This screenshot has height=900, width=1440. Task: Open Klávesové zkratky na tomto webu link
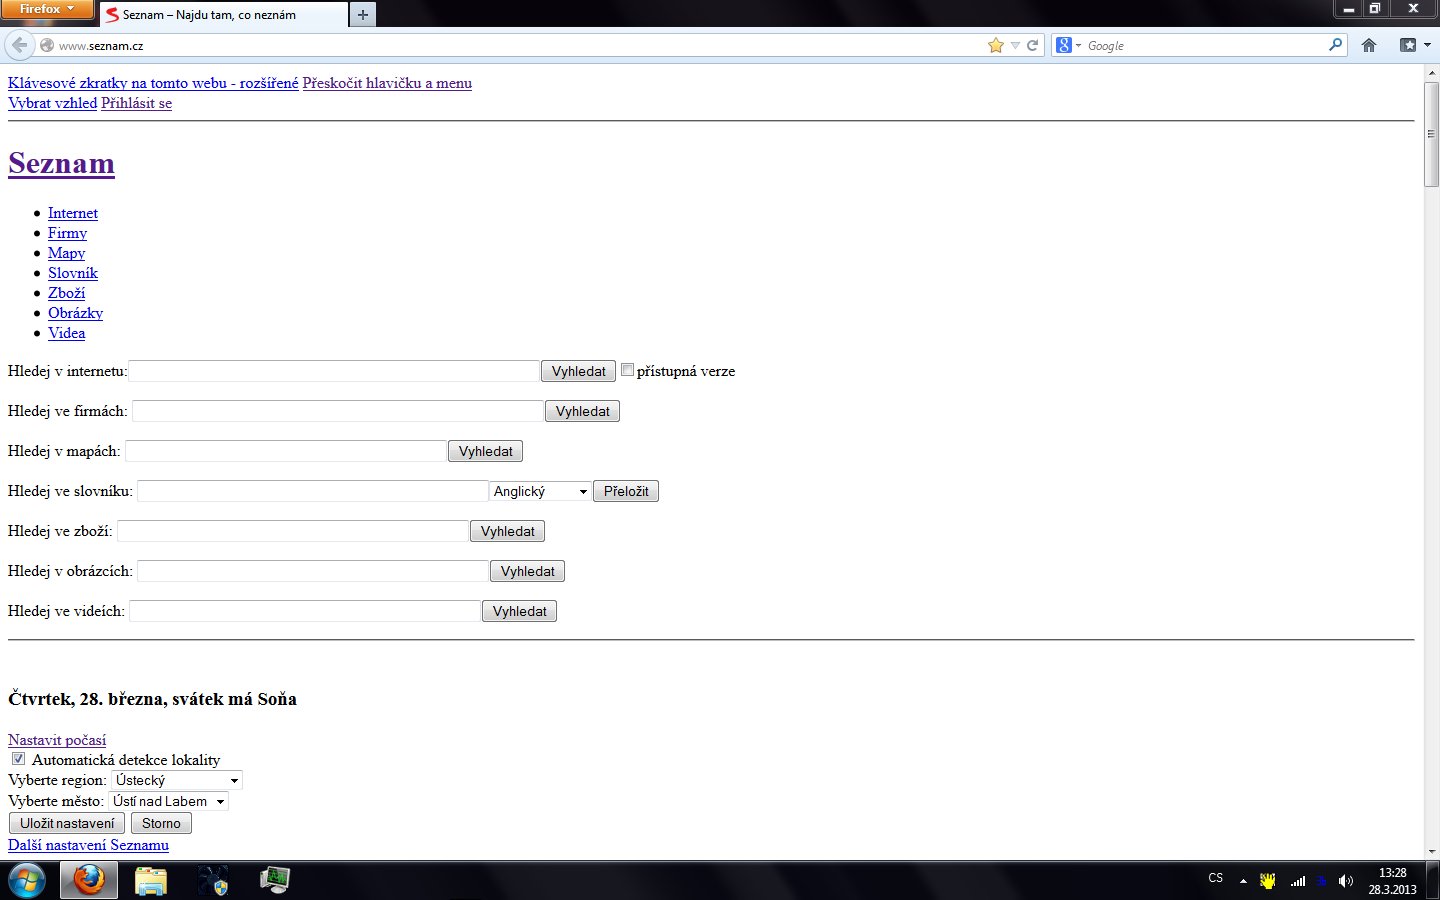[153, 83]
